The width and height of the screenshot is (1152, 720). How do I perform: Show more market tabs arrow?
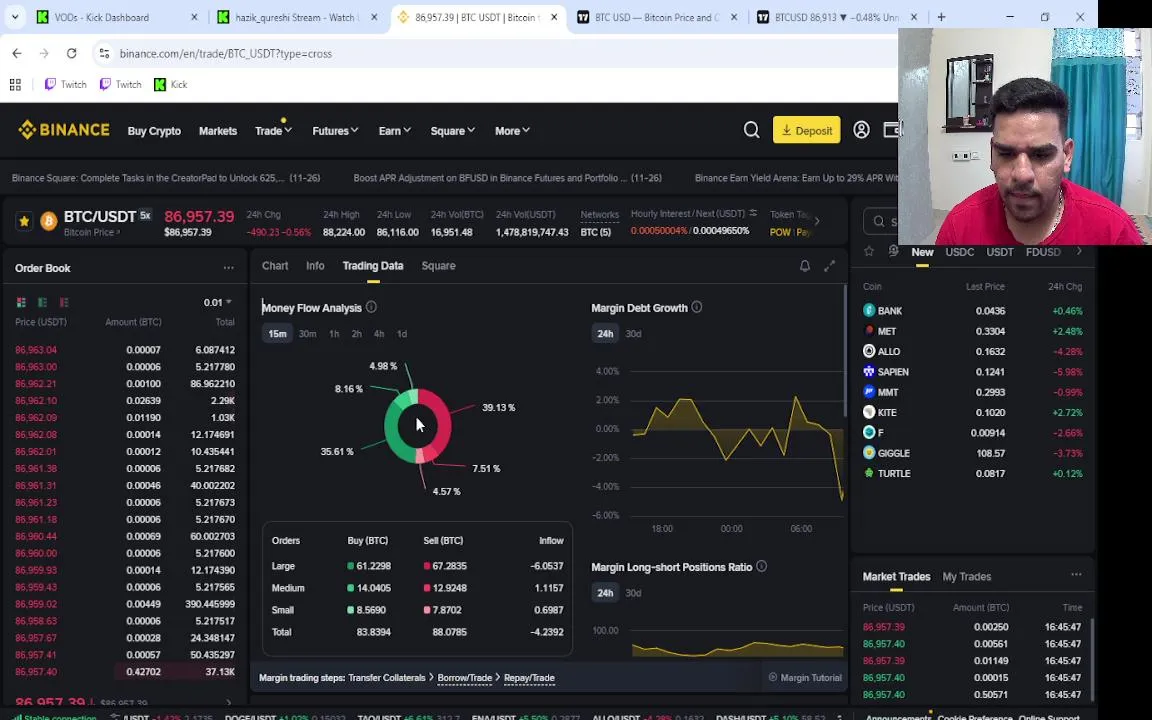point(1079,251)
